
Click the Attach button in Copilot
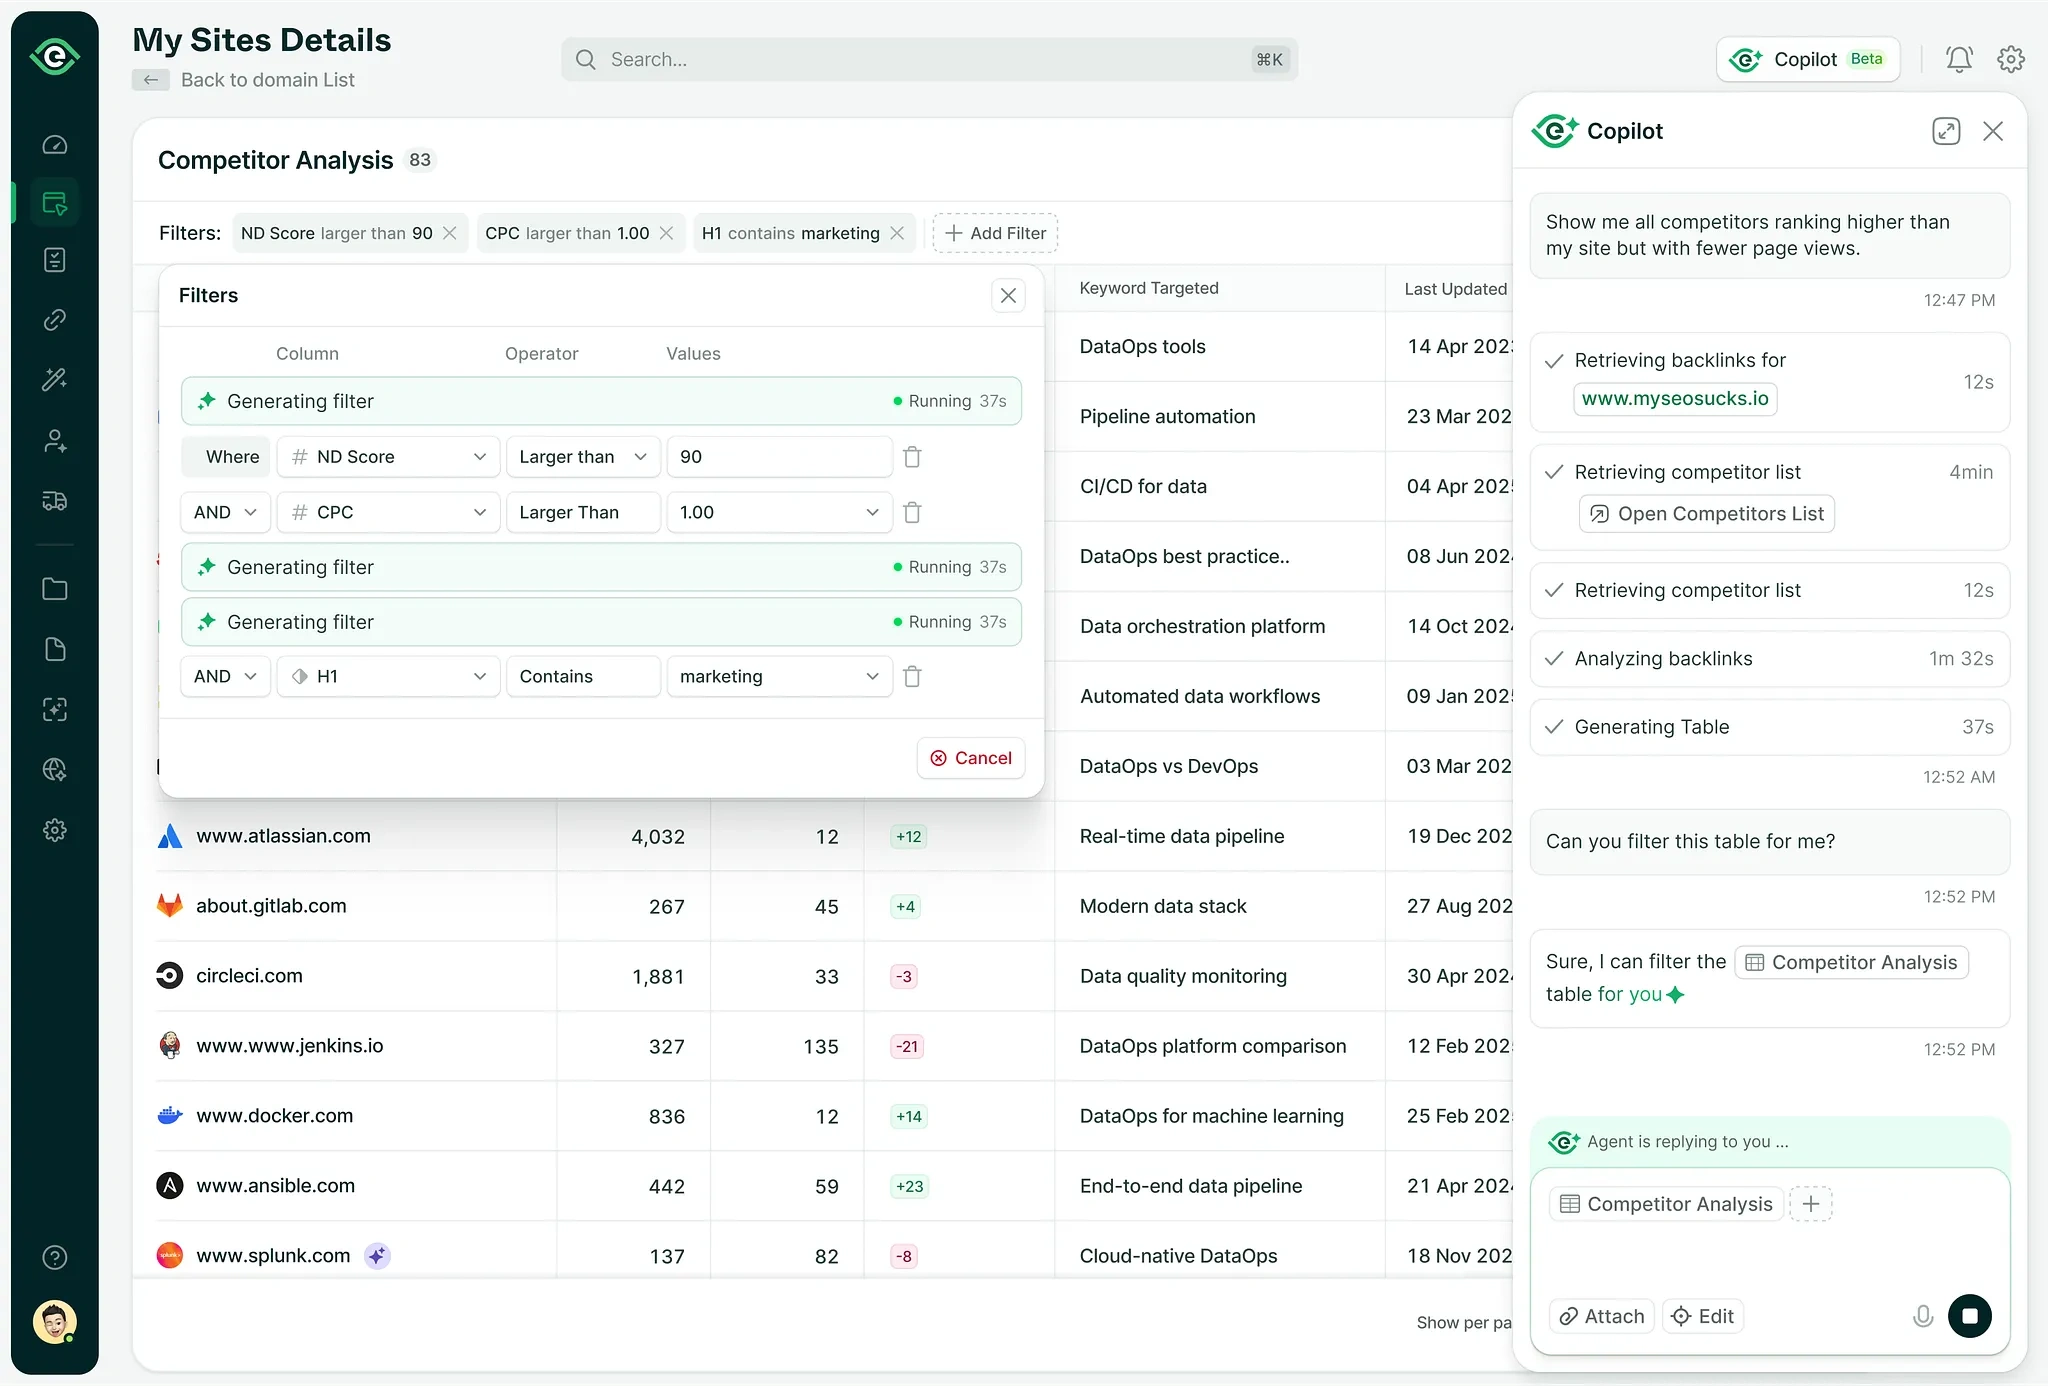tap(1602, 1316)
